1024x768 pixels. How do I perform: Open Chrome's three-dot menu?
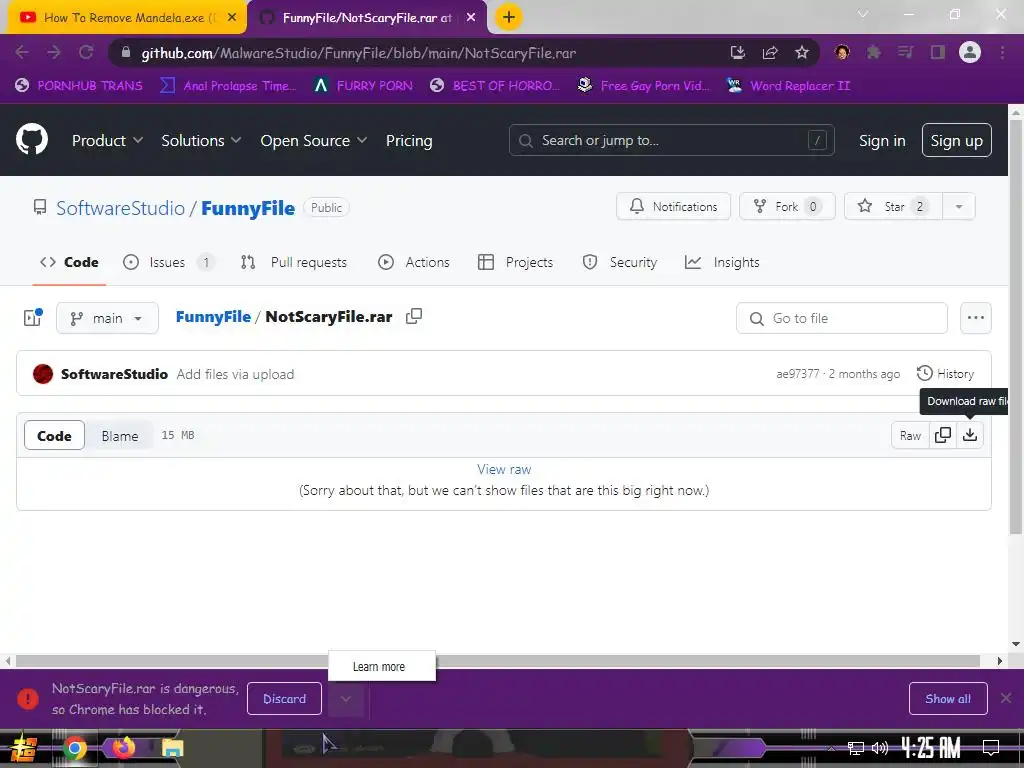pyautogui.click(x=1002, y=52)
